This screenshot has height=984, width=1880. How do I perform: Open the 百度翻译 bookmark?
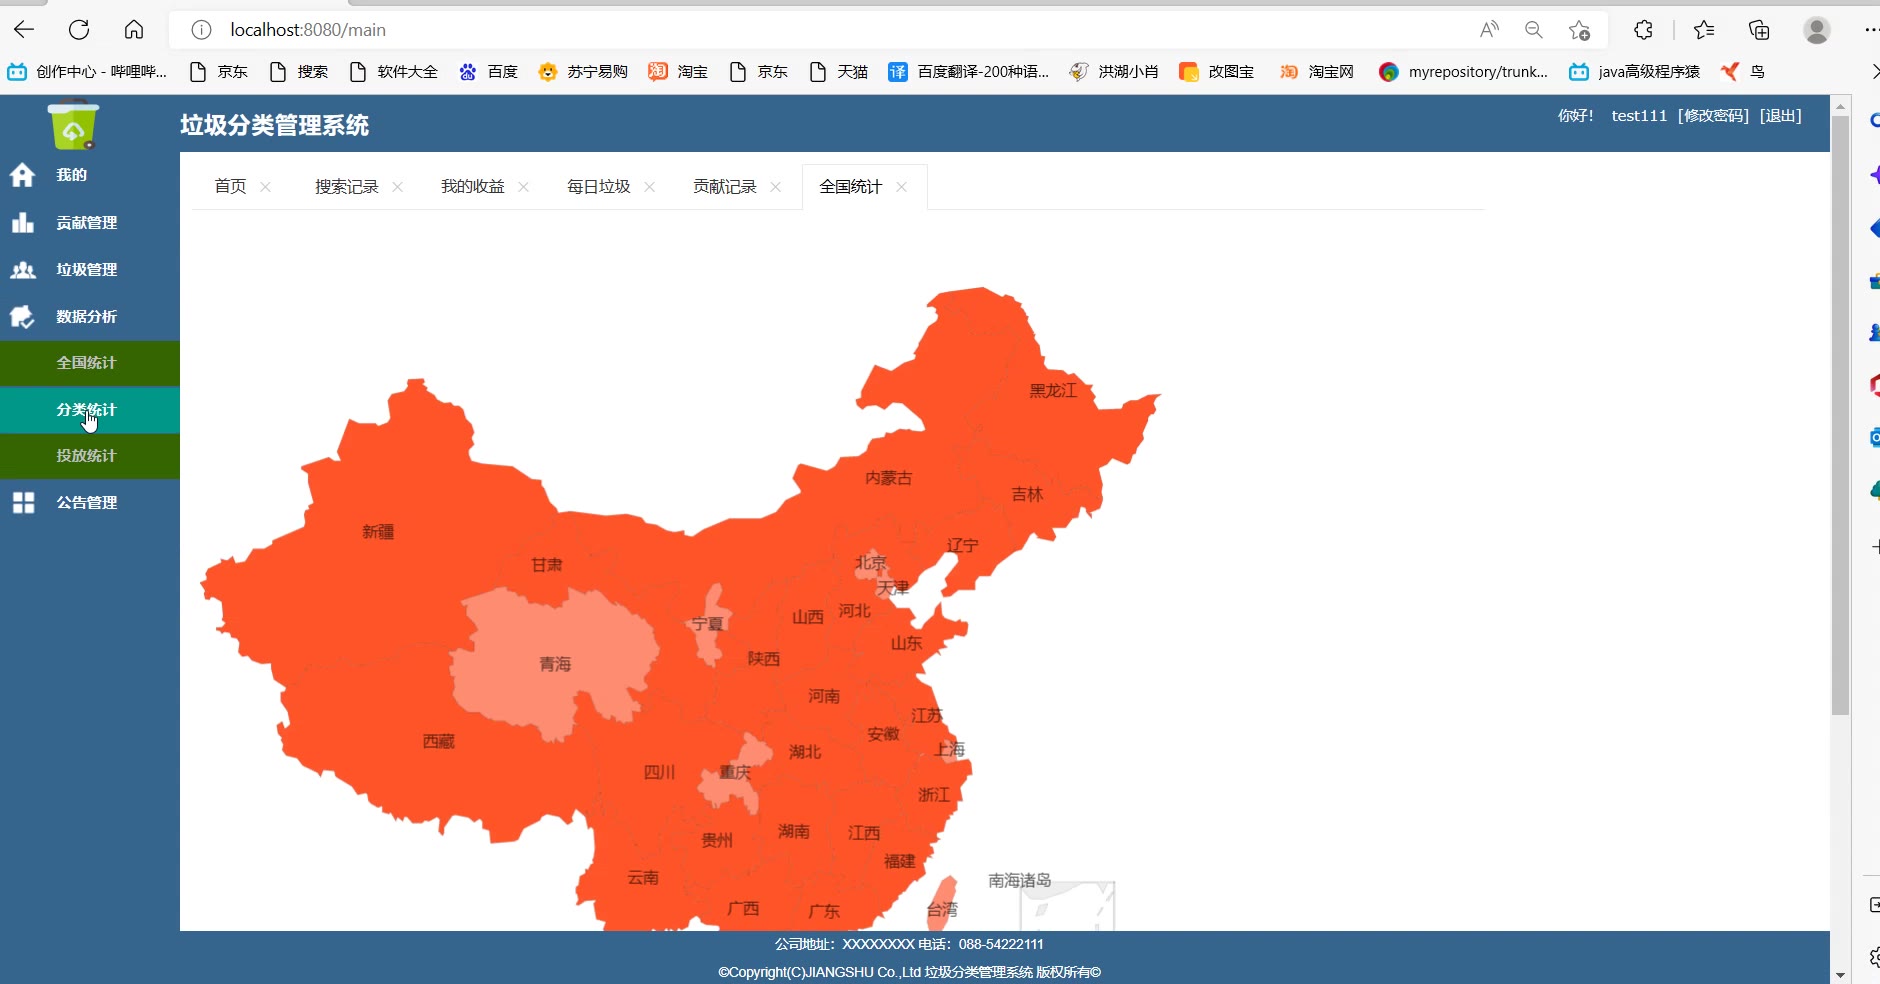click(x=969, y=72)
